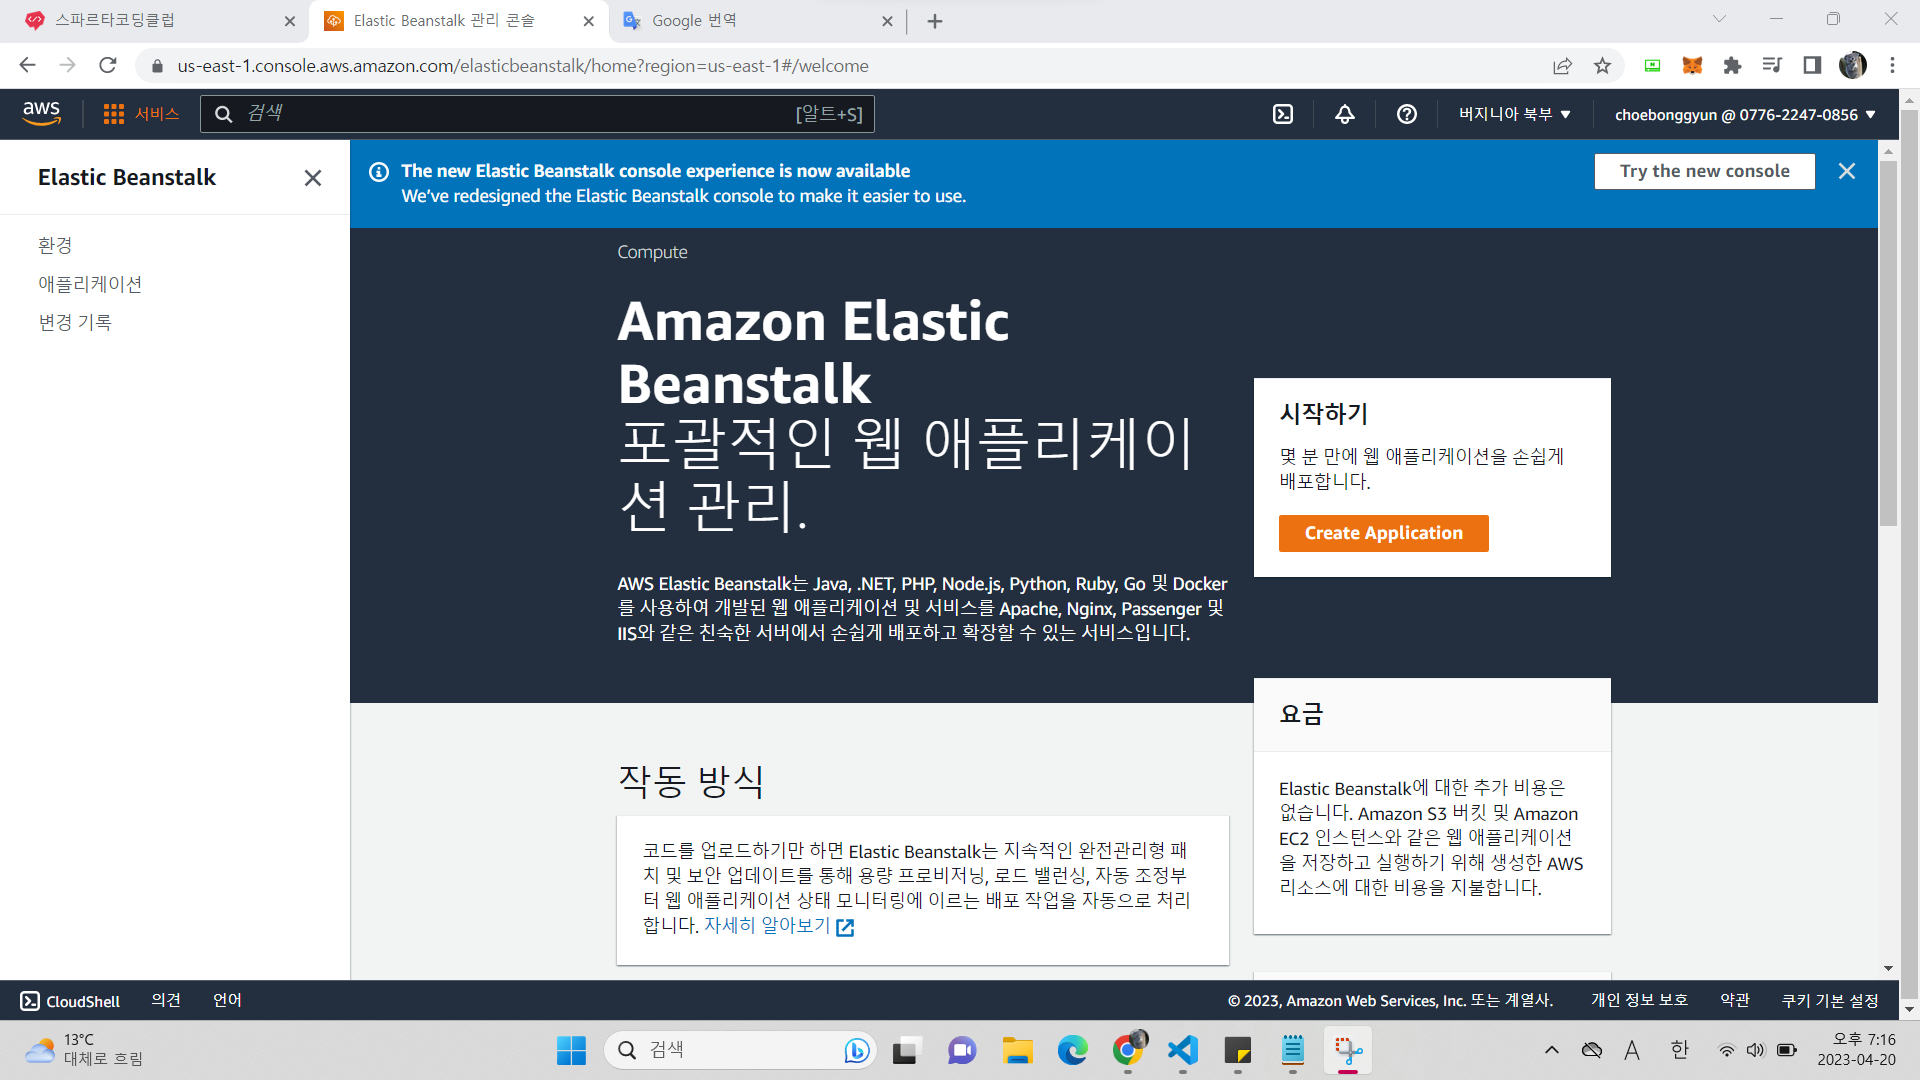The width and height of the screenshot is (1920, 1080).
Task: Open the Snipping Tool taskbar icon
Action: pos(1348,1050)
